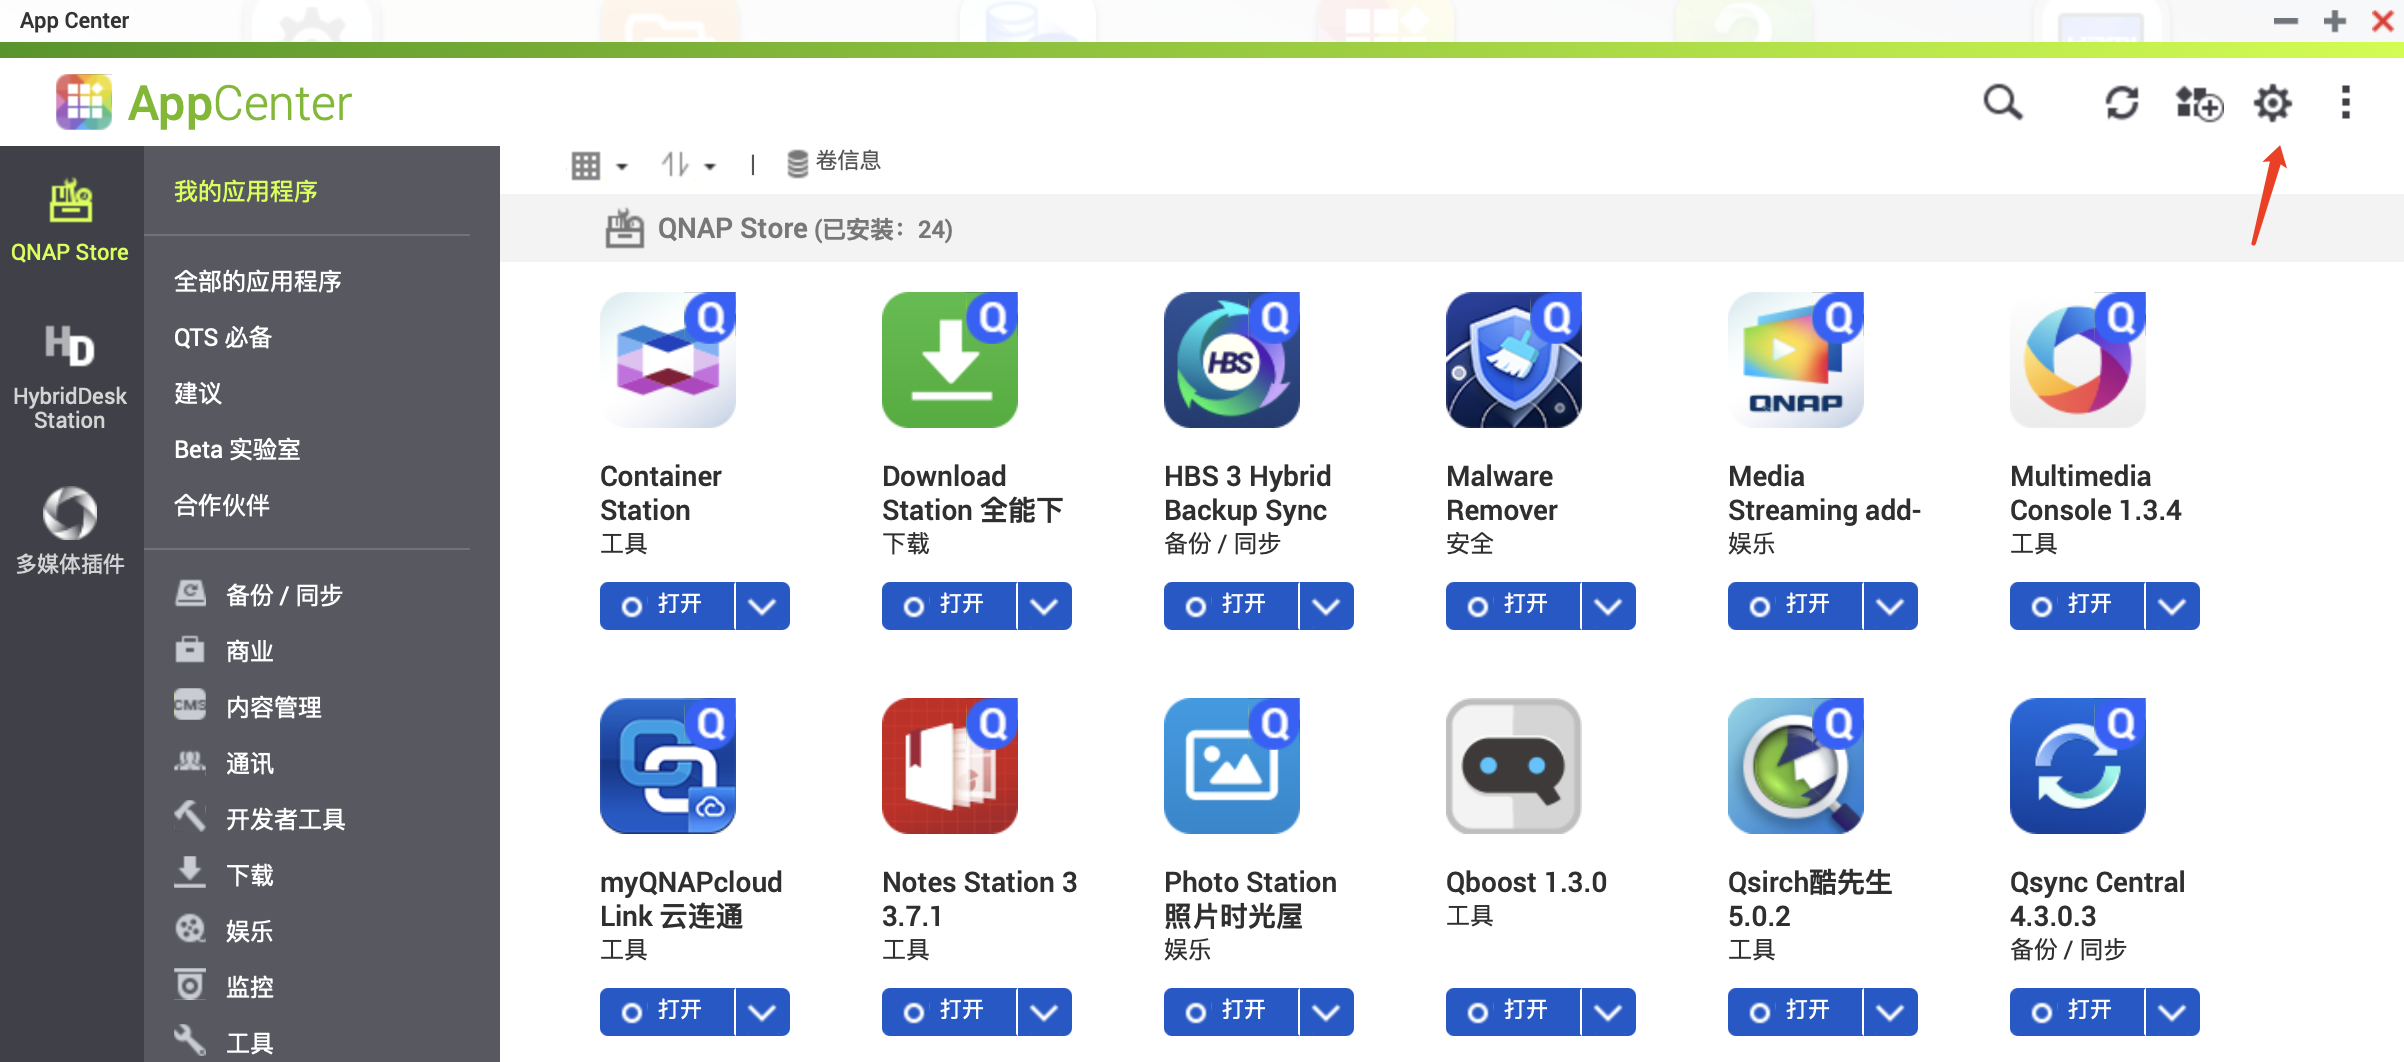
Task: Expand the Qboost action dropdown arrow
Action: tap(1608, 1012)
